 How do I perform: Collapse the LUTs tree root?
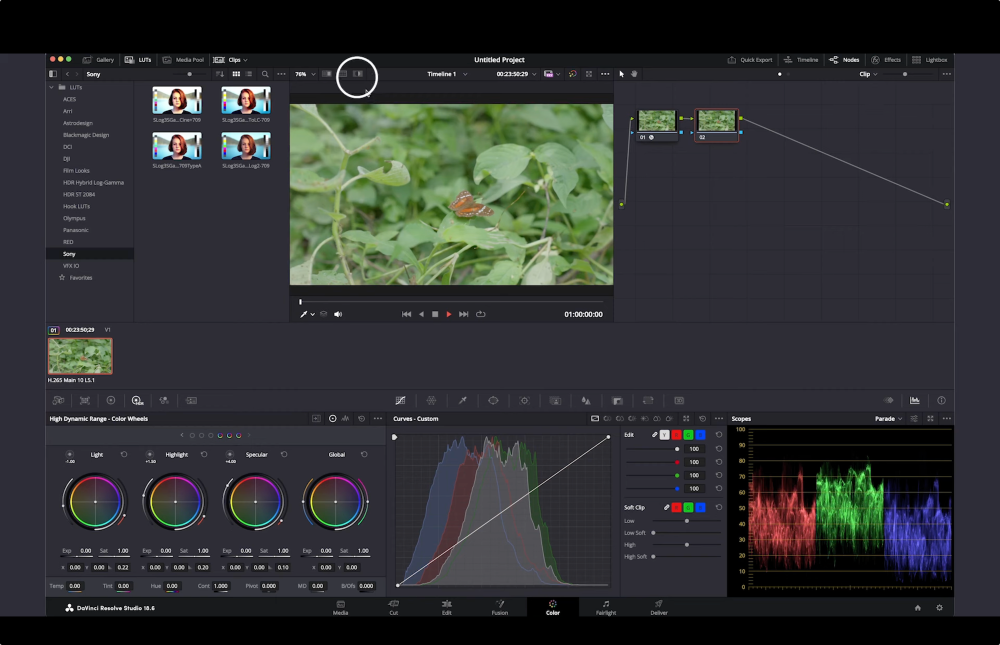52,87
